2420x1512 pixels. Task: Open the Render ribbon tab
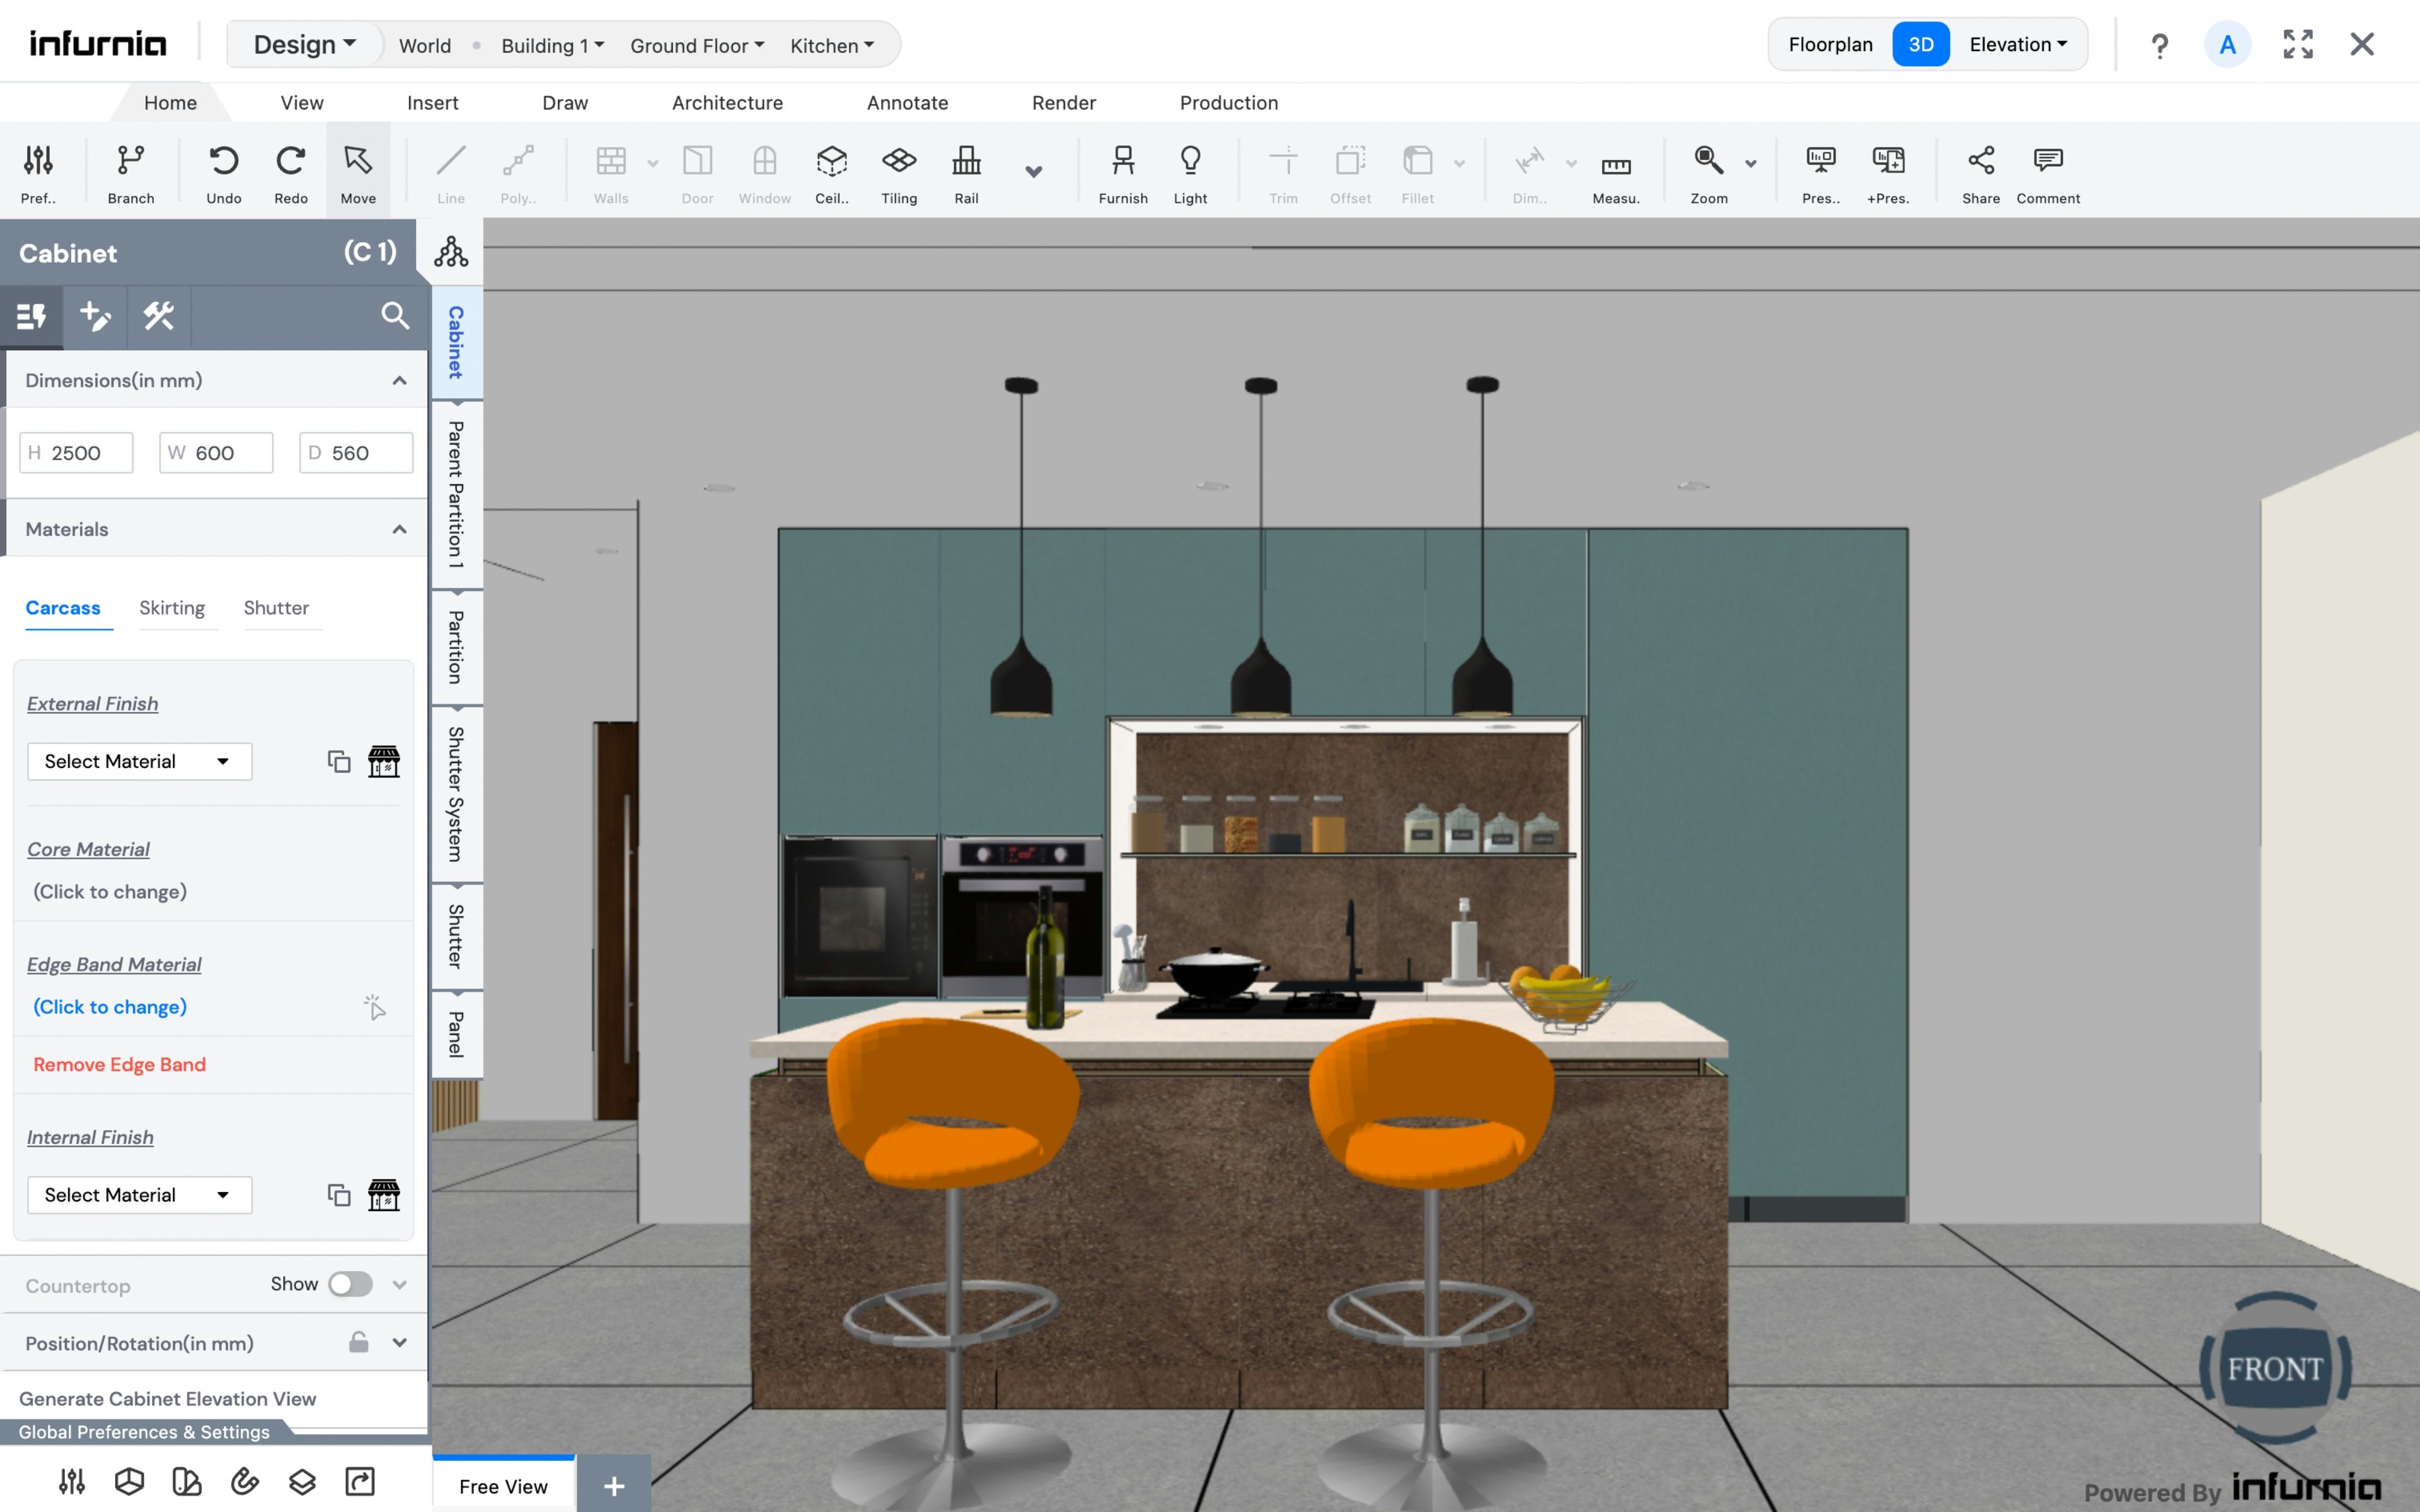coord(1063,102)
